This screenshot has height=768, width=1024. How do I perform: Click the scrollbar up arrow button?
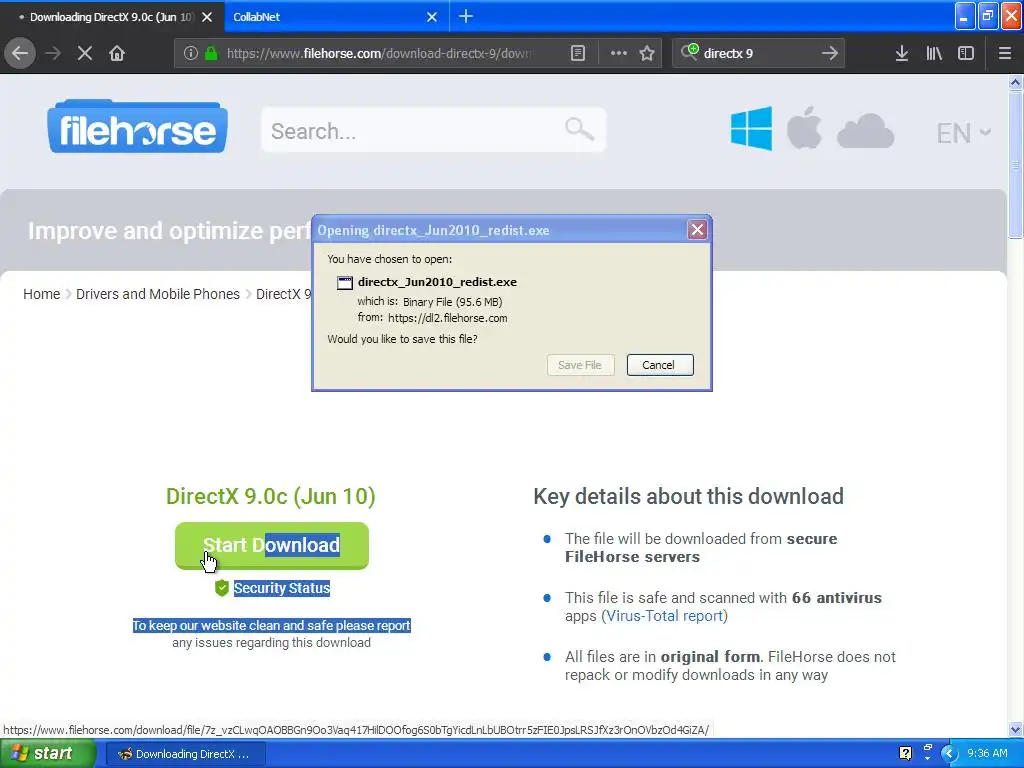tap(1015, 82)
